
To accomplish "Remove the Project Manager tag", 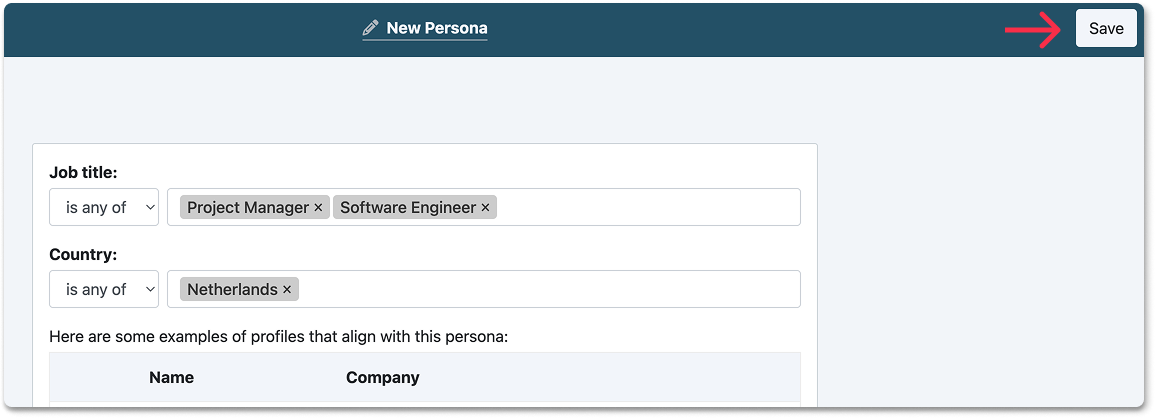I will click(318, 208).
